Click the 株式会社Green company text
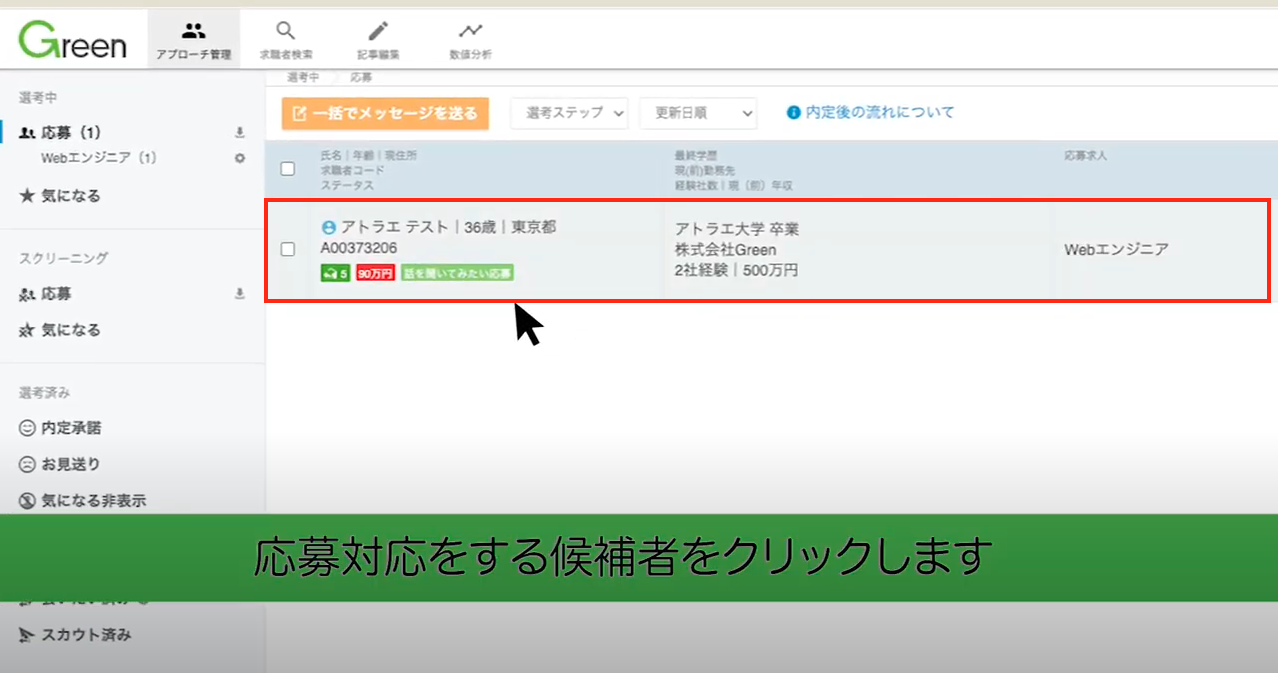 click(x=726, y=249)
